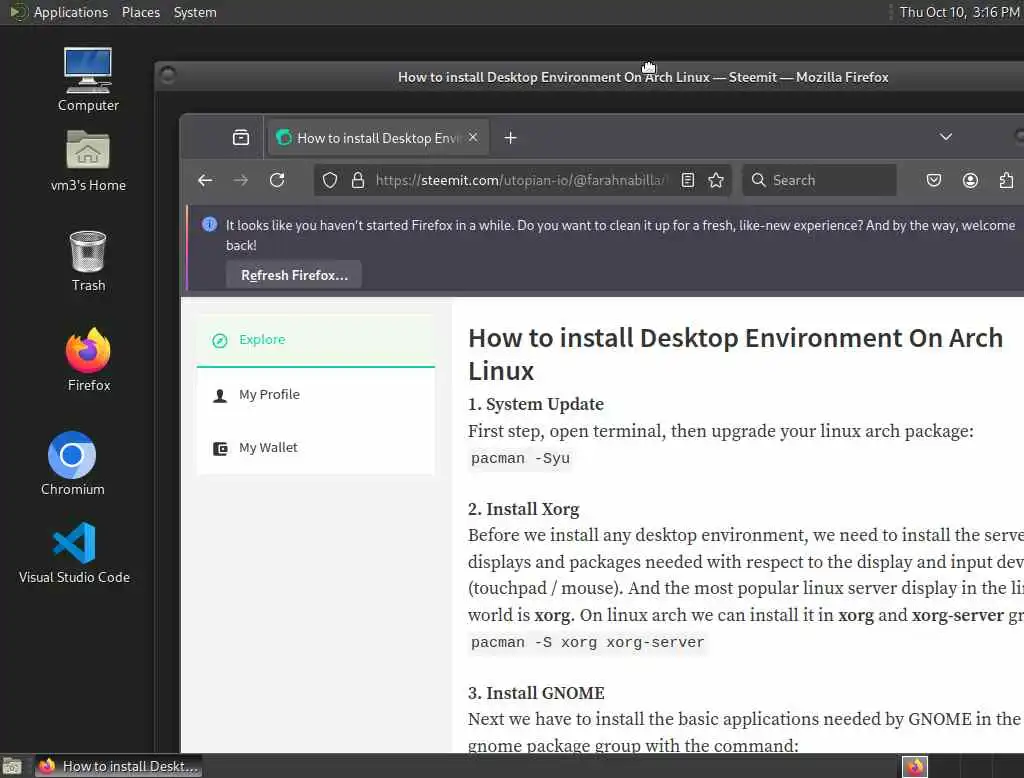Click the info icon in the notification bar

[x=210, y=225]
